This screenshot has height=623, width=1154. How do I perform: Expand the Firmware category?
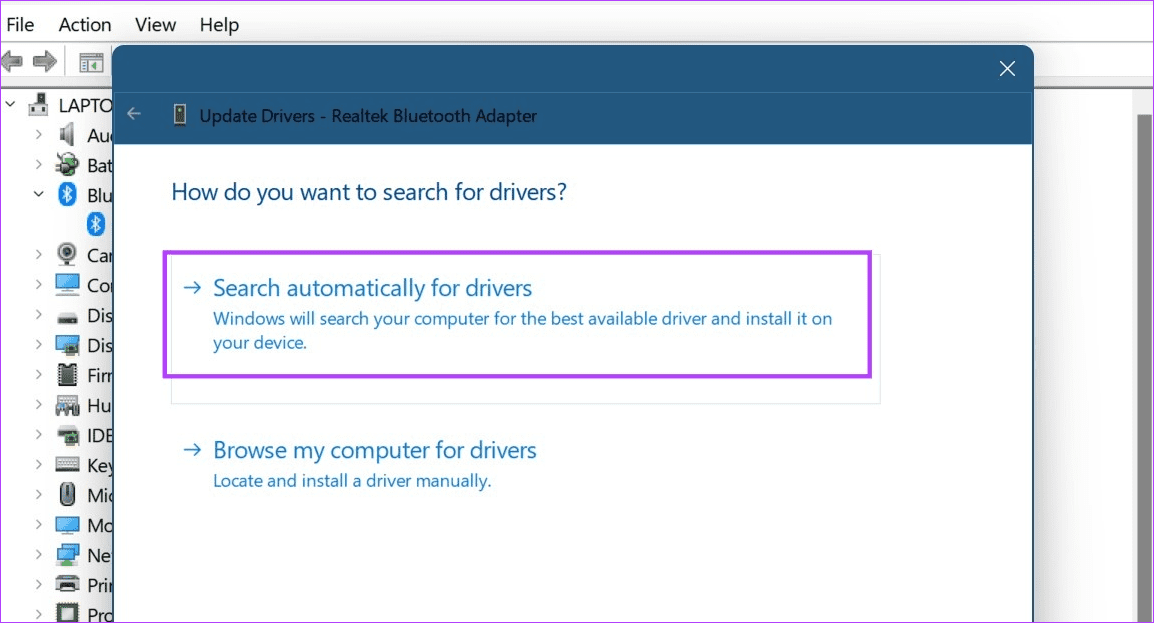pyautogui.click(x=38, y=374)
